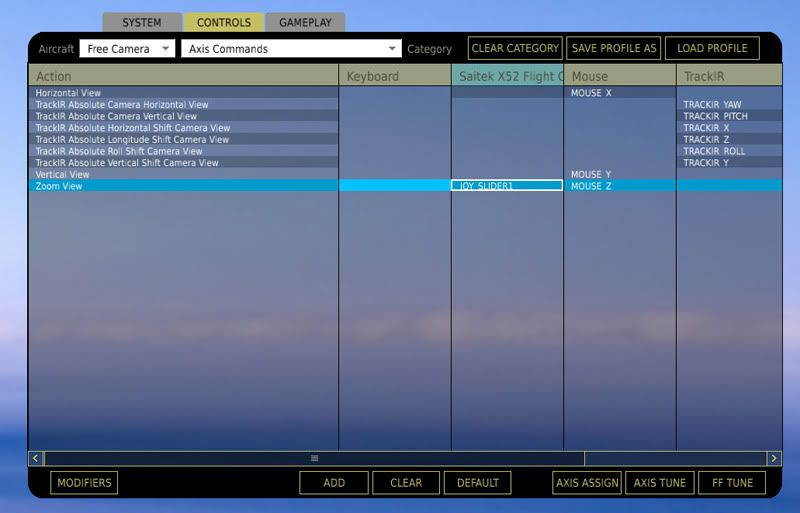
Task: Click the CLEAR button at the bottom
Action: (405, 483)
